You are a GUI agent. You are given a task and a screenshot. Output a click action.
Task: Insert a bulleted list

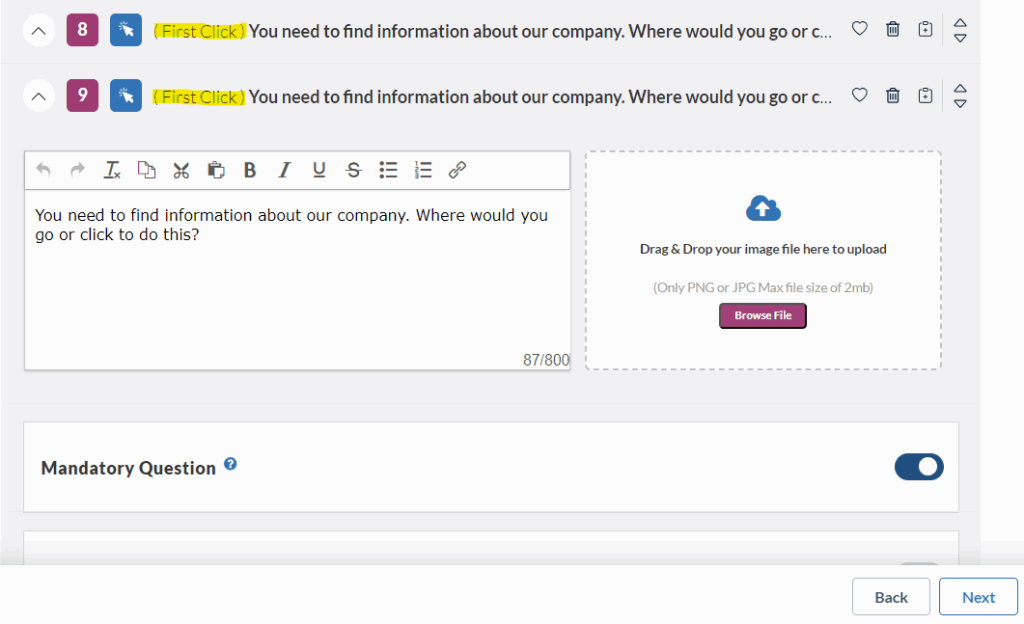pyautogui.click(x=388, y=169)
